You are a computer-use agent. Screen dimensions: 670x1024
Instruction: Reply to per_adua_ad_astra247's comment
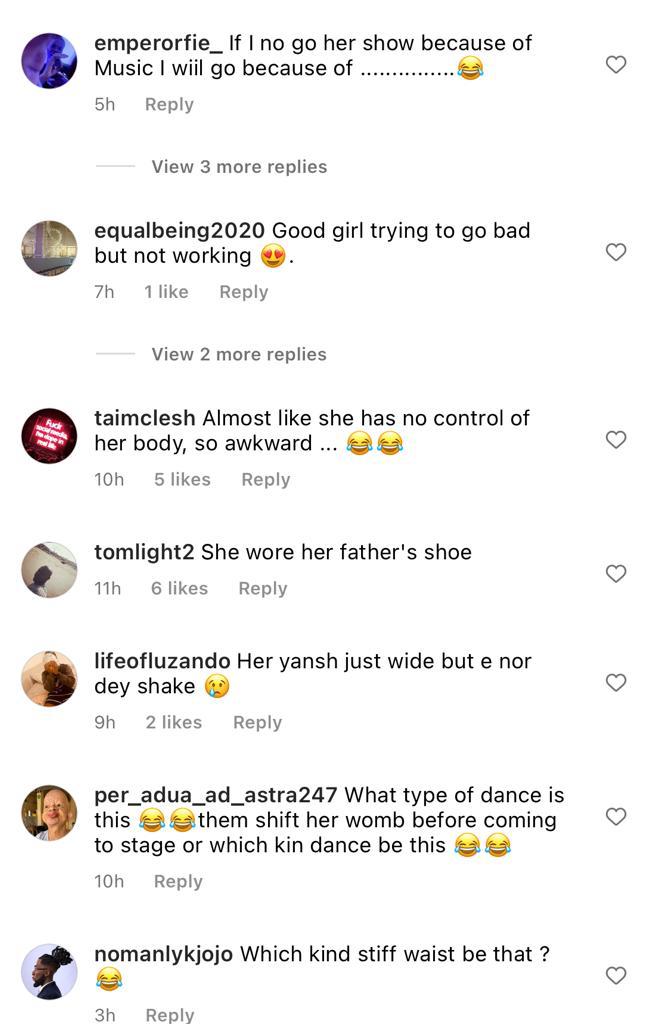[x=178, y=881]
